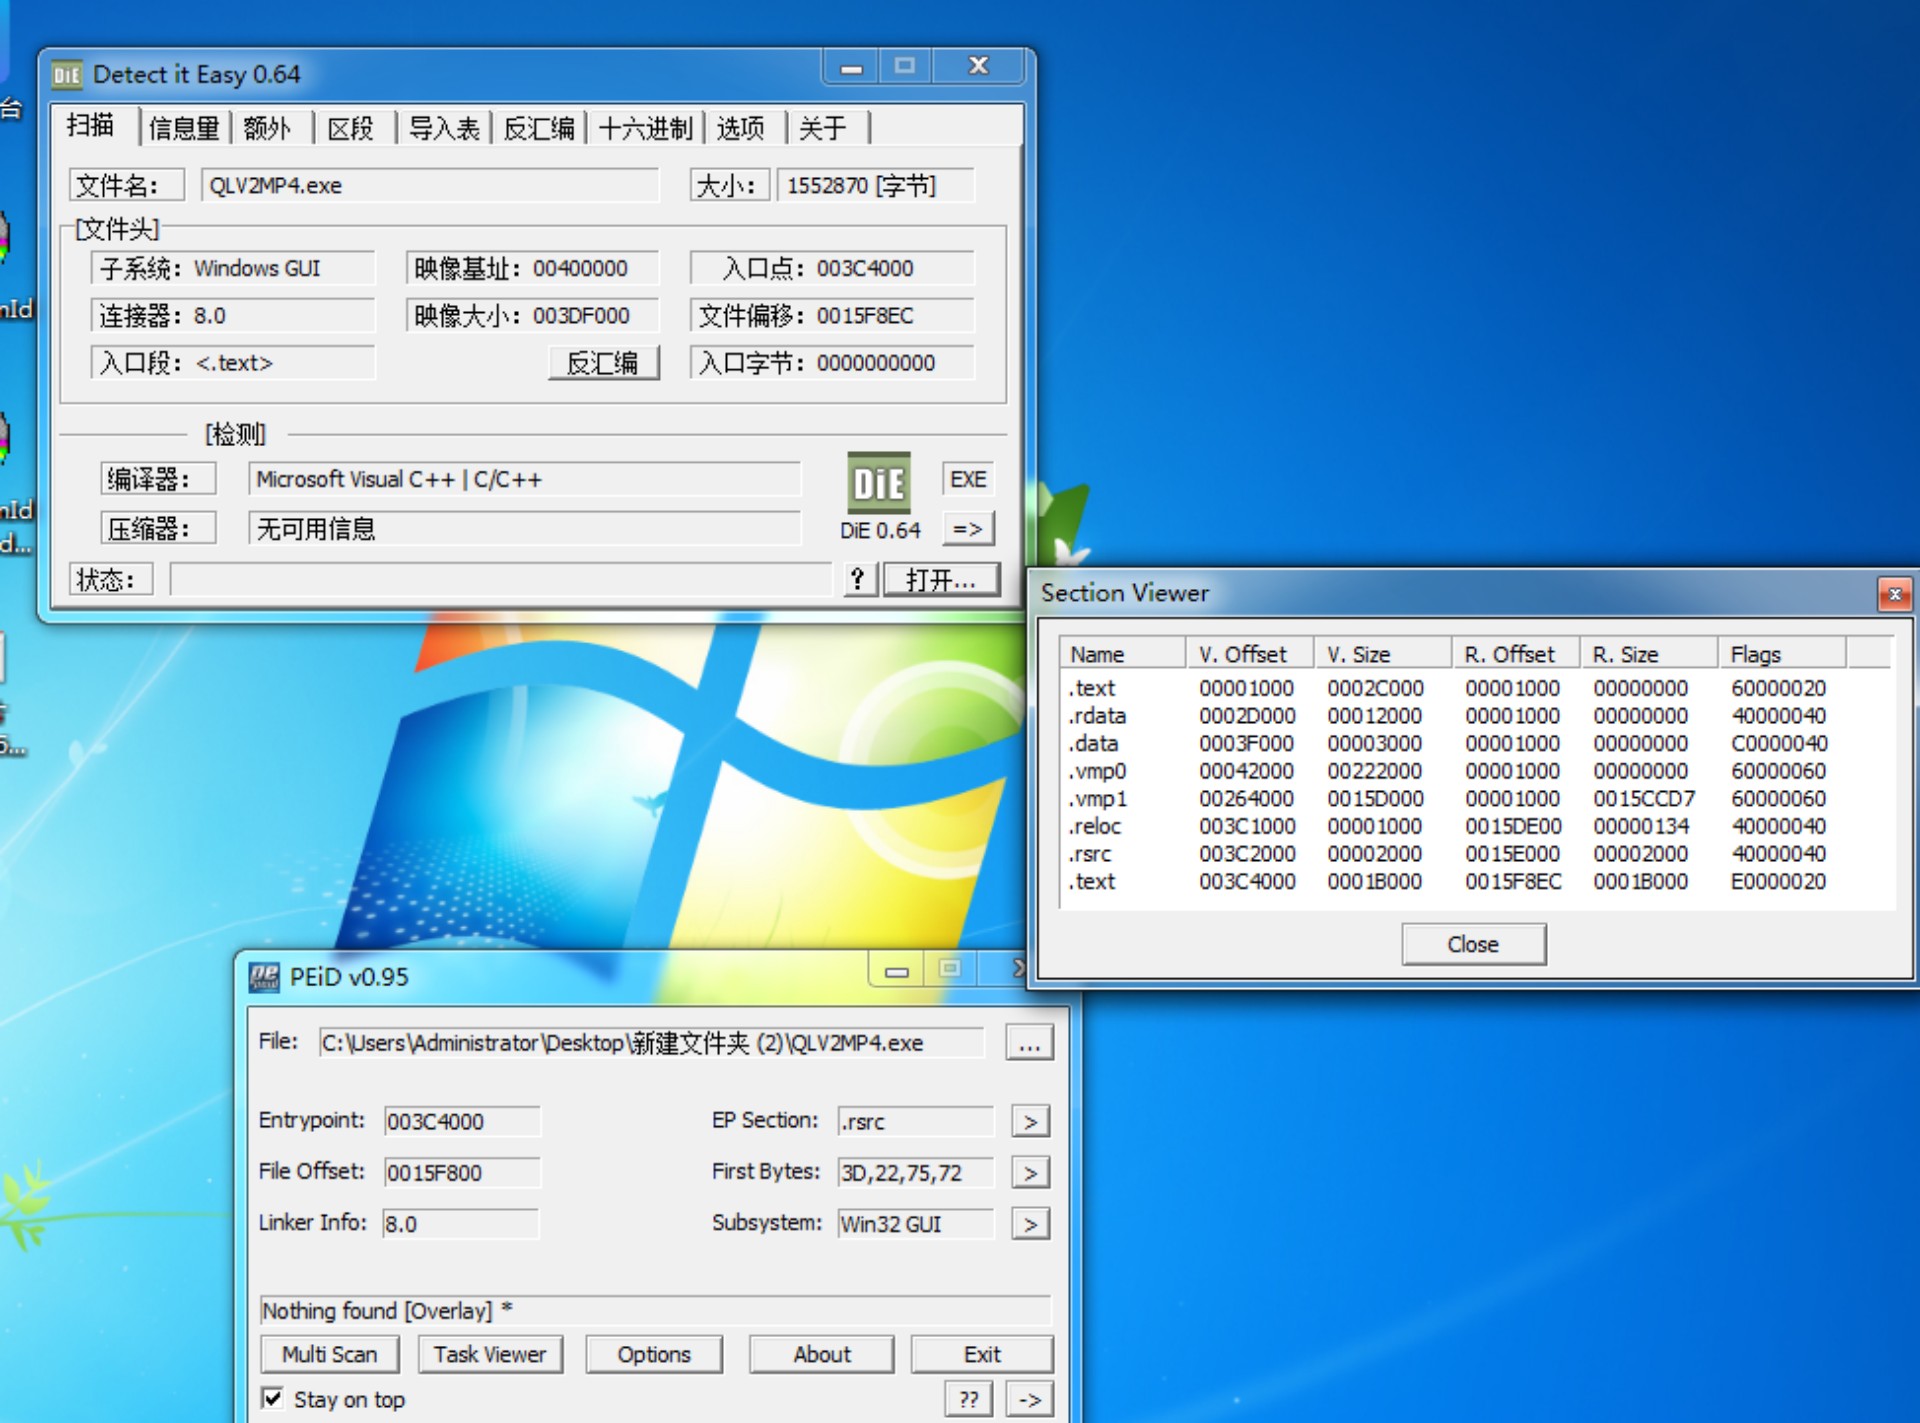The width and height of the screenshot is (1920, 1423).
Task: Expand EP Section details arrow
Action: 1030,1122
